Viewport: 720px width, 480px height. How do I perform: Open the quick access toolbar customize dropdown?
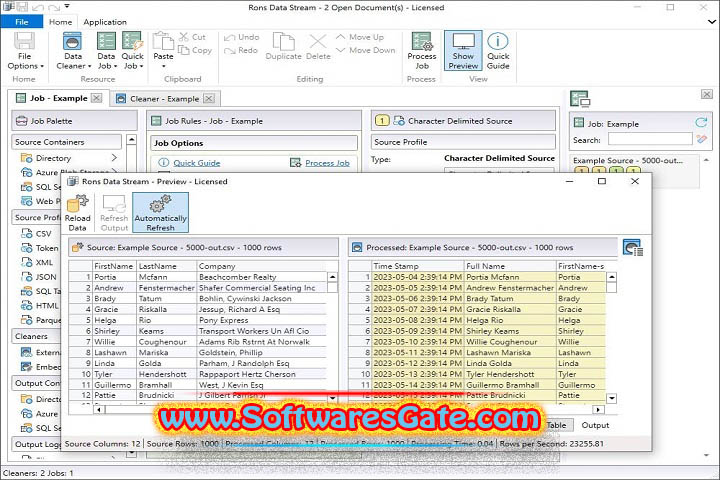coord(67,6)
